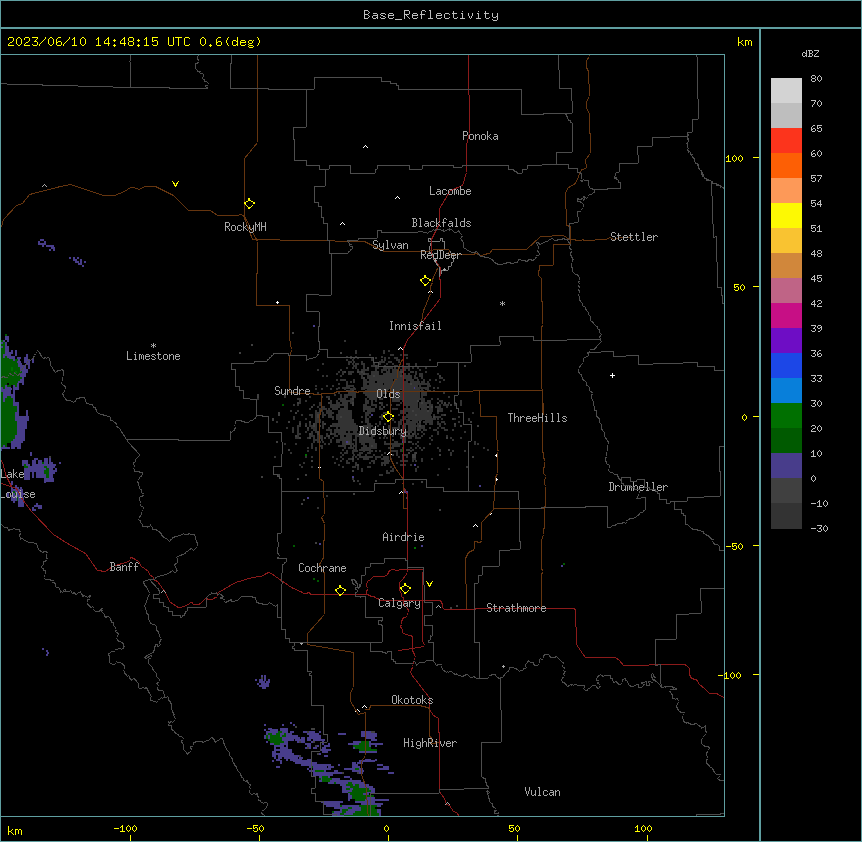Click the Limestone label

(x=153, y=356)
